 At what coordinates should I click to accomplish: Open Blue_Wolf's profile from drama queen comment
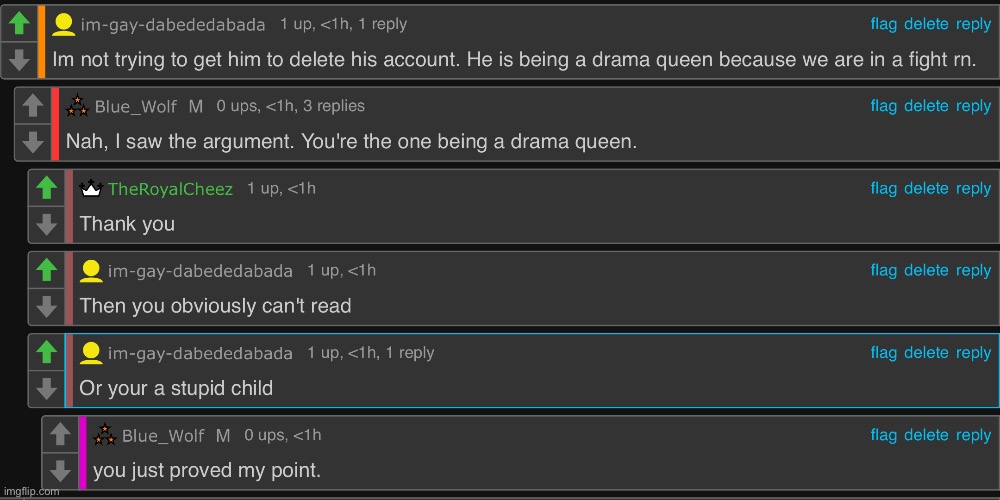point(135,106)
